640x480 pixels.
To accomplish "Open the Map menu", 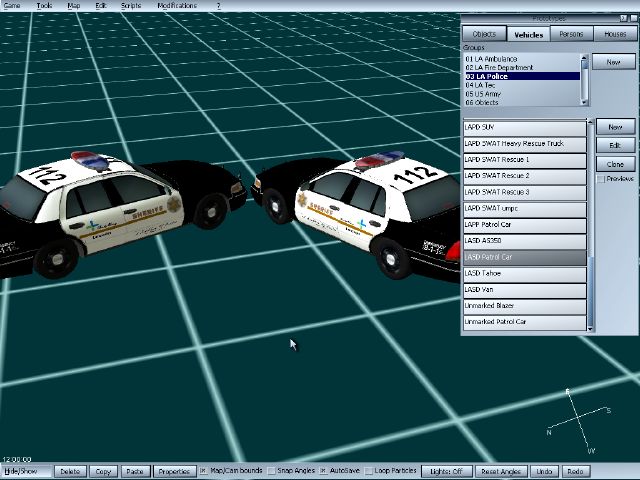I will coord(73,5).
